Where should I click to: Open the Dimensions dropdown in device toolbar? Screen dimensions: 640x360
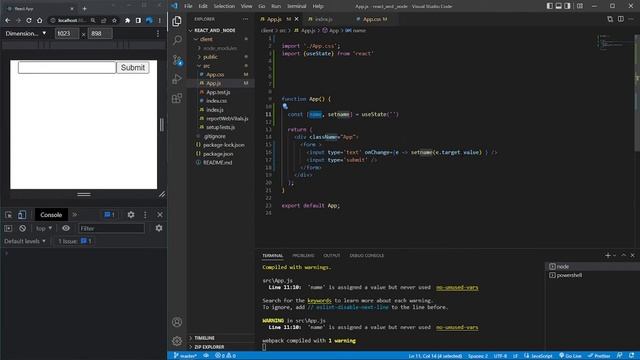[x=26, y=33]
